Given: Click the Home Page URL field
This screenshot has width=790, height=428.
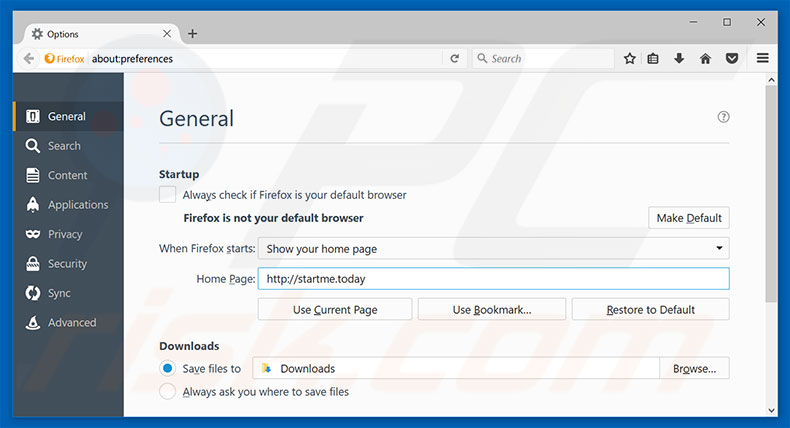Looking at the screenshot, I should (493, 279).
